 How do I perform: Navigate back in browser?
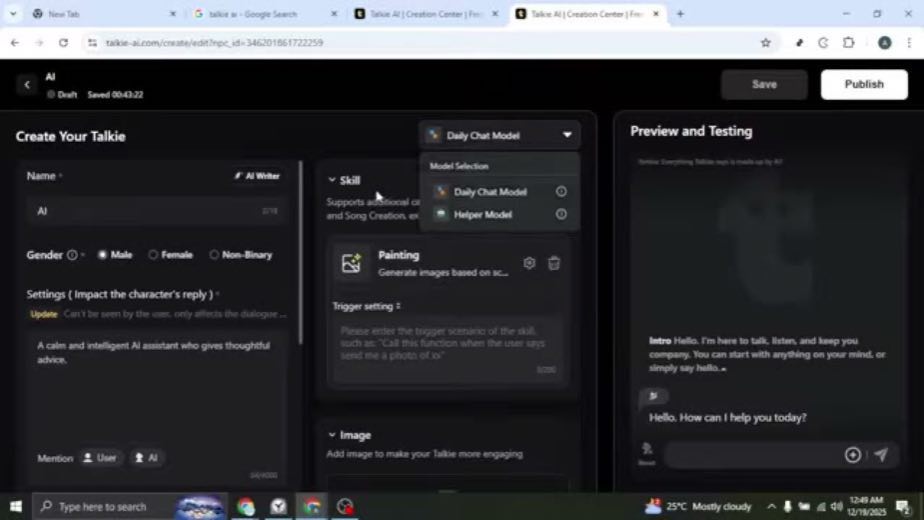click(15, 42)
